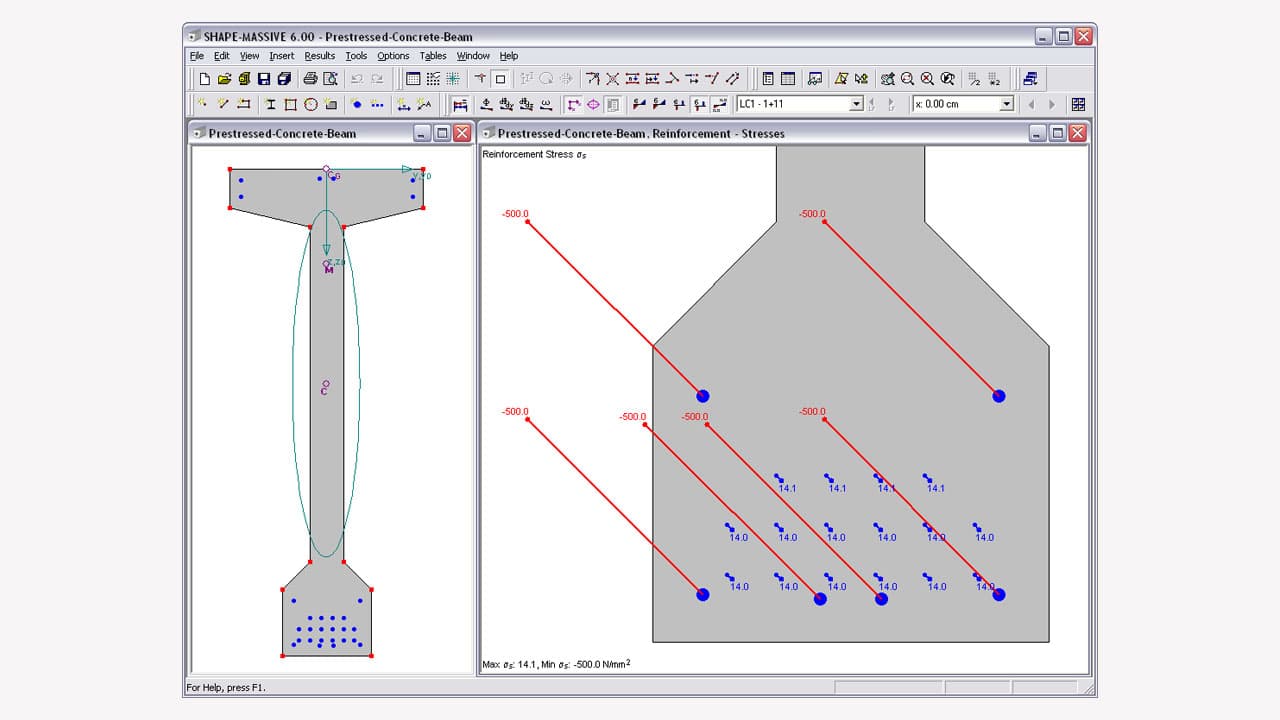Open the Tables menu
The height and width of the screenshot is (720, 1280).
click(x=432, y=56)
